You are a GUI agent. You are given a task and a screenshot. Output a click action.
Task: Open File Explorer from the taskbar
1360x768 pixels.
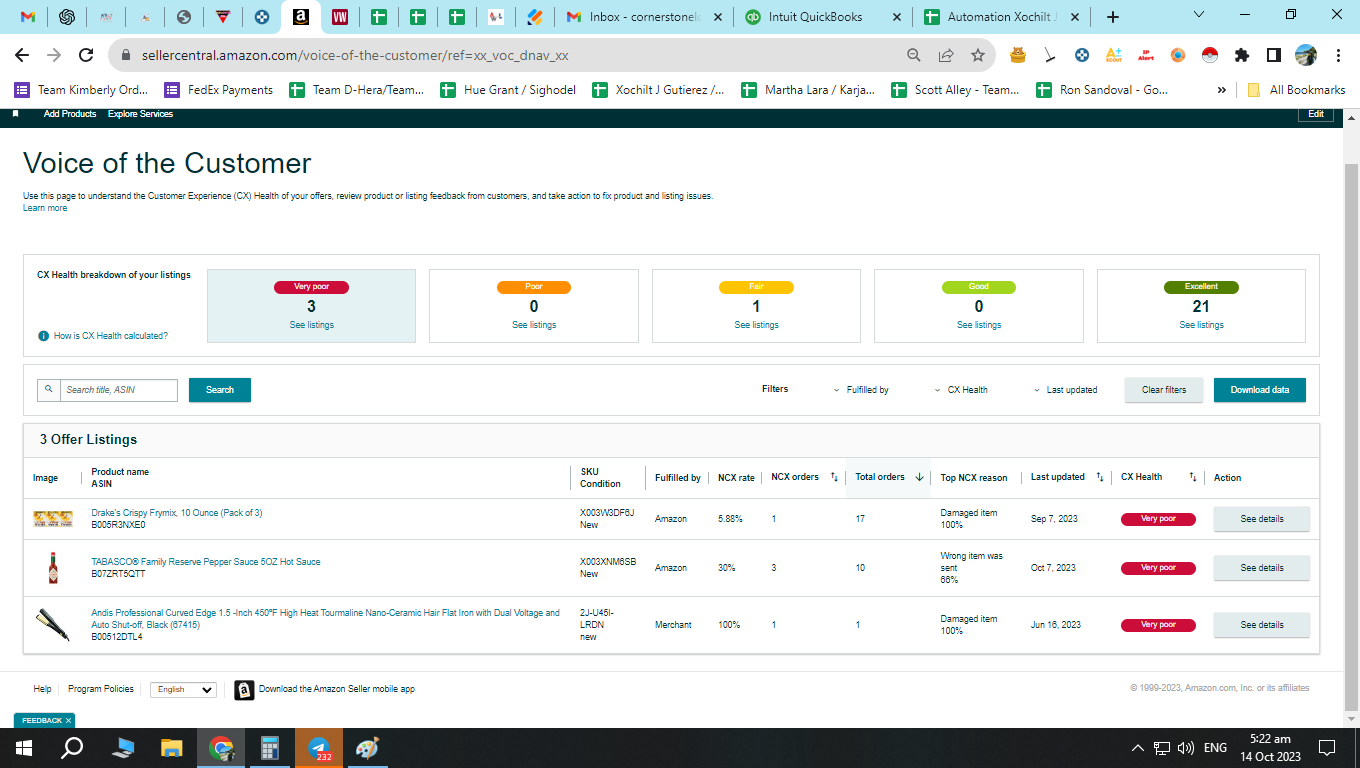(172, 748)
